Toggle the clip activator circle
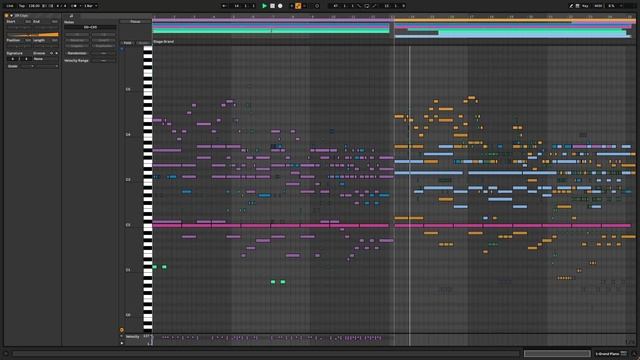Image resolution: width=640 pixels, height=360 pixels. (6, 16)
